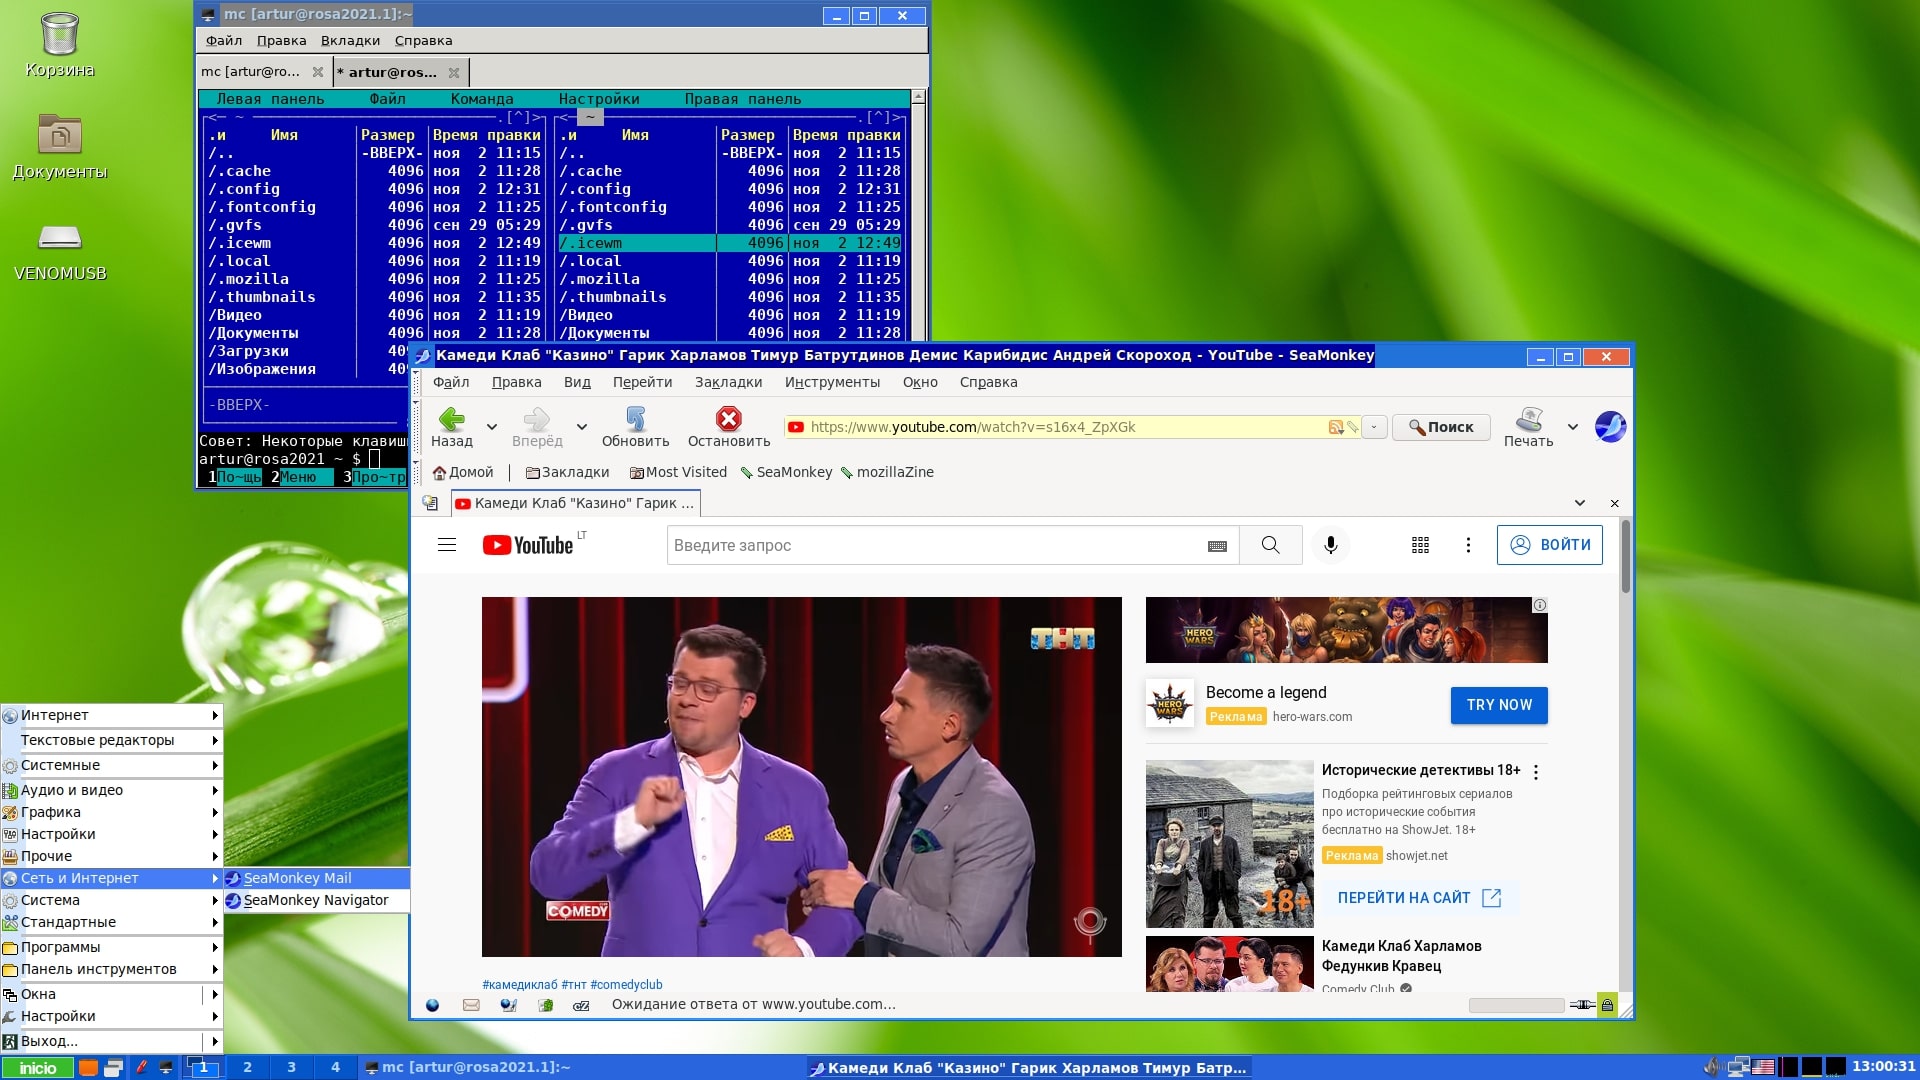The height and width of the screenshot is (1080, 1920).
Task: Click the US flag keyboard layout indicator
Action: click(x=1763, y=1067)
